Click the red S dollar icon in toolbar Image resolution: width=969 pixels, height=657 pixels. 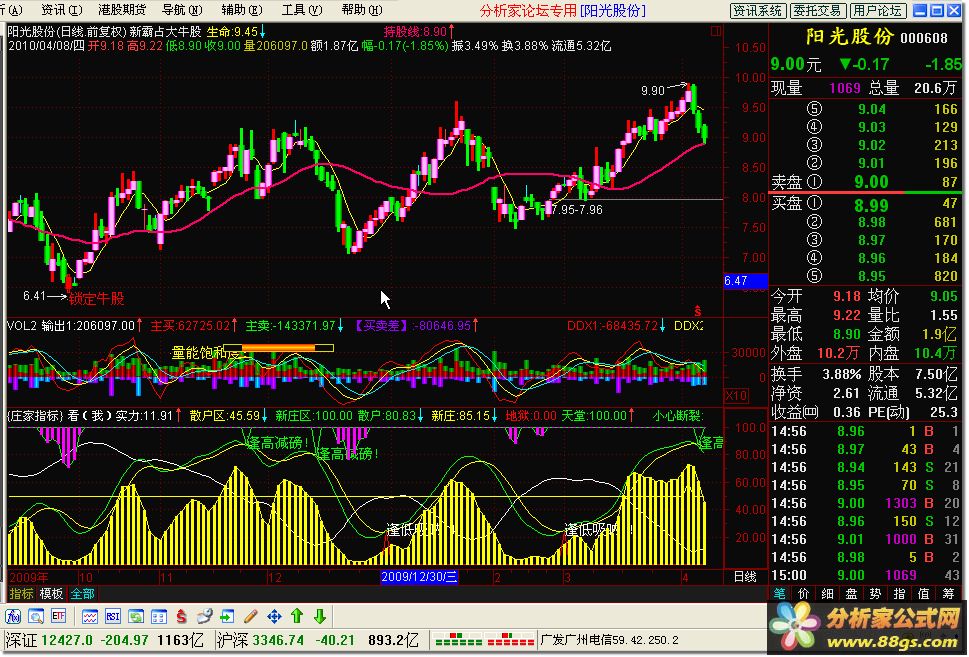(181, 616)
